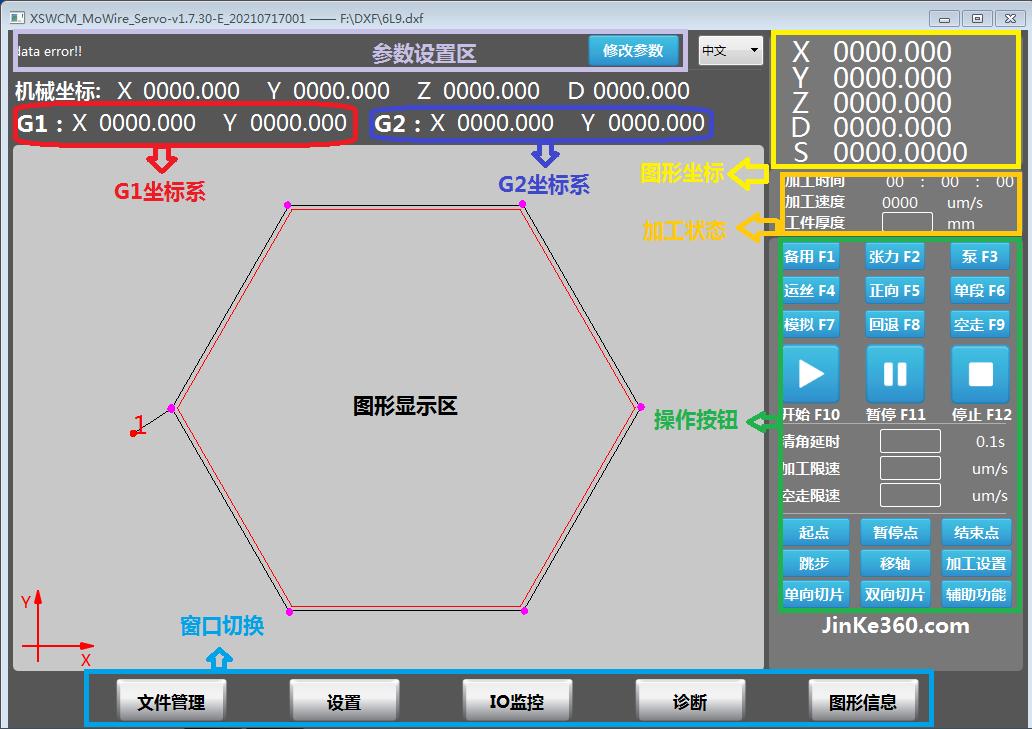The height and width of the screenshot is (729, 1032).
Task: Open 加工设置 machining settings
Action: point(976,563)
